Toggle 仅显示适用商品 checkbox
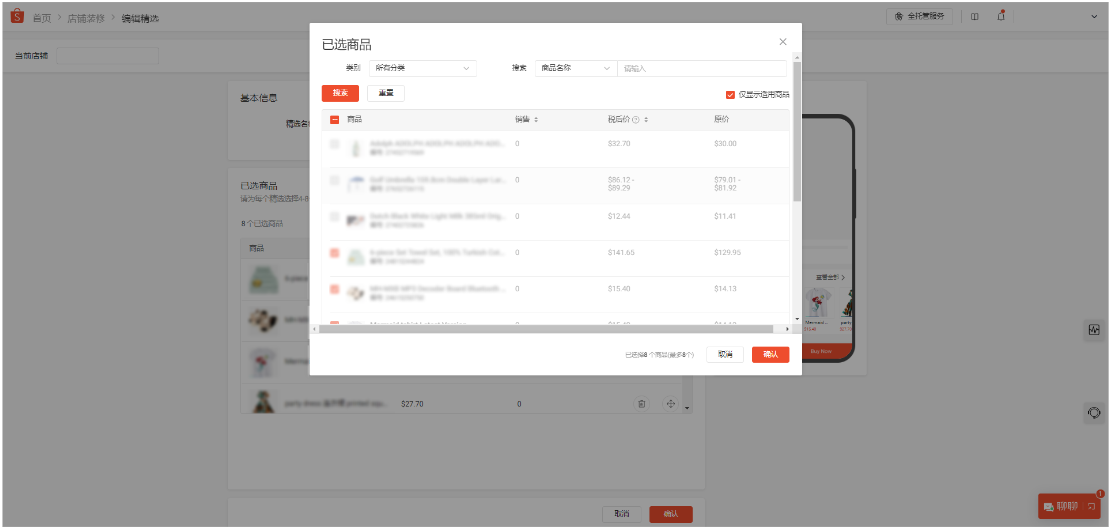 point(730,94)
